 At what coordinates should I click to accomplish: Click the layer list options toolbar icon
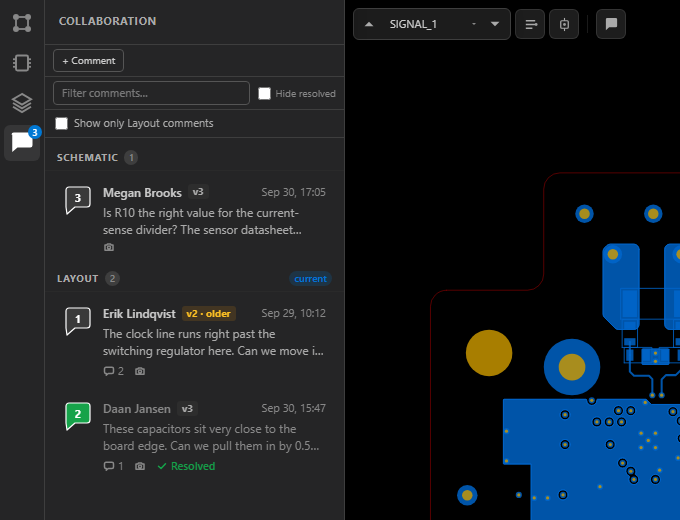[530, 24]
